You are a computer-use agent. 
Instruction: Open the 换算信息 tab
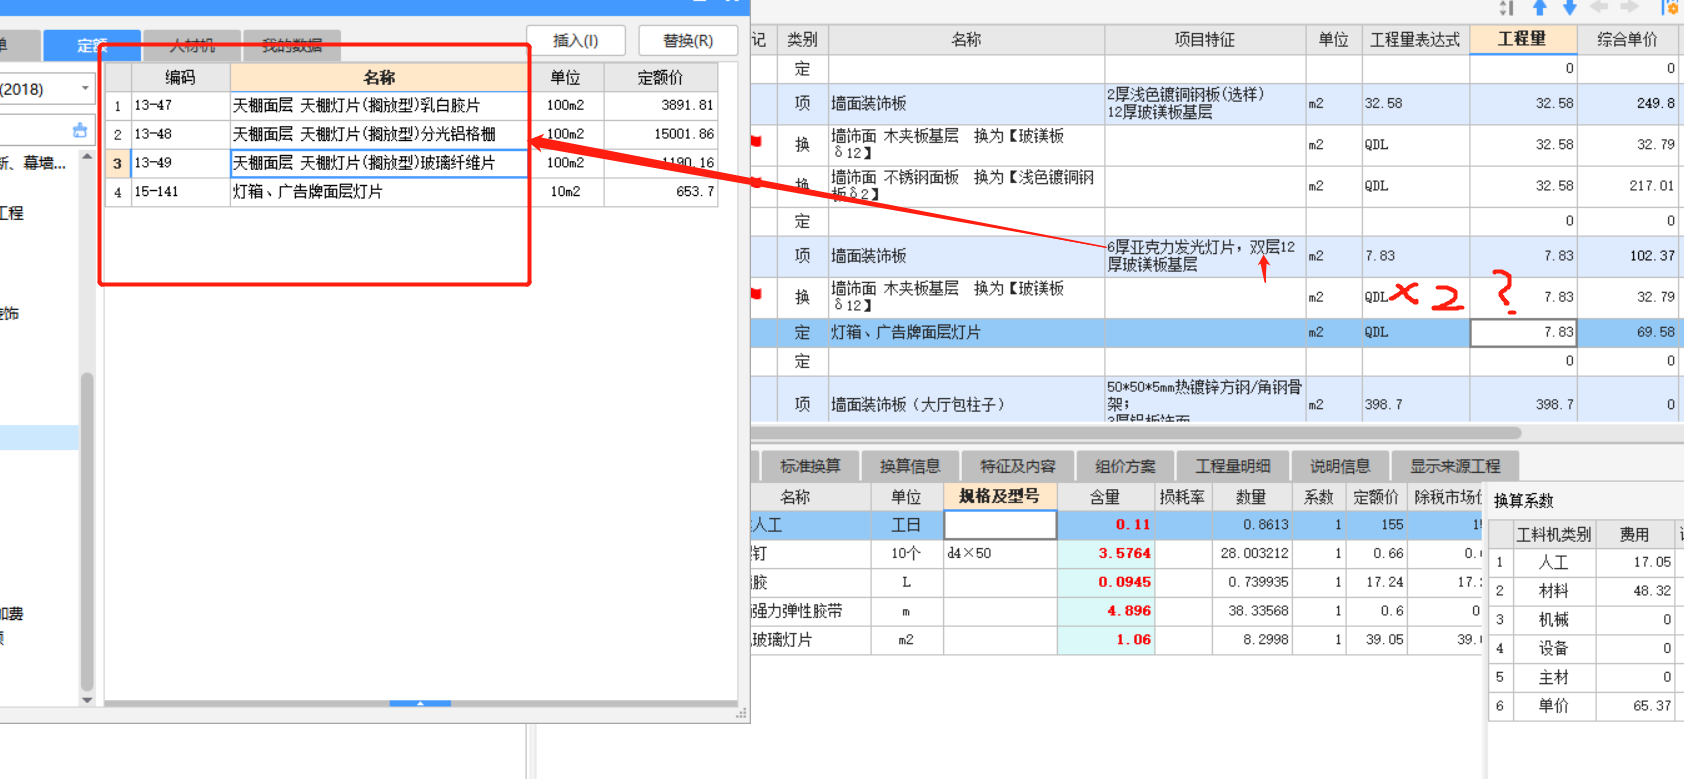click(x=910, y=466)
